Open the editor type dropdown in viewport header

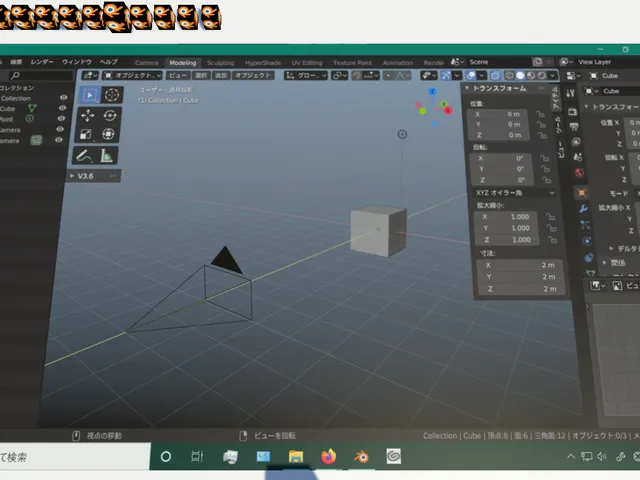click(90, 76)
